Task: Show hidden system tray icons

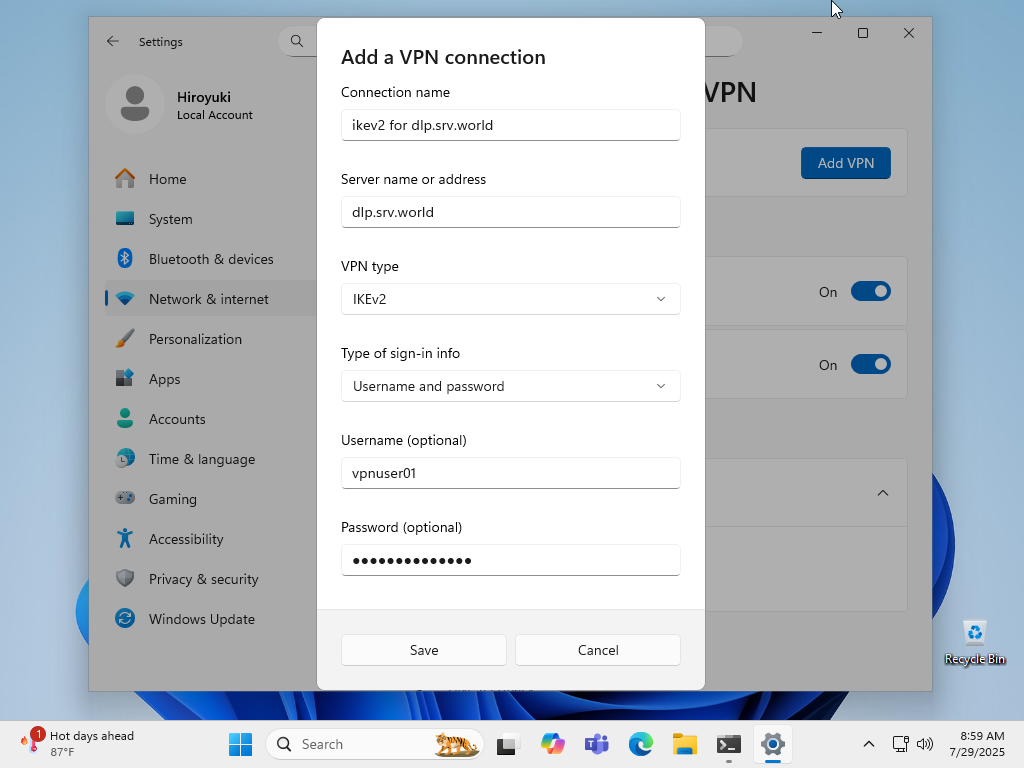Action: click(x=869, y=744)
